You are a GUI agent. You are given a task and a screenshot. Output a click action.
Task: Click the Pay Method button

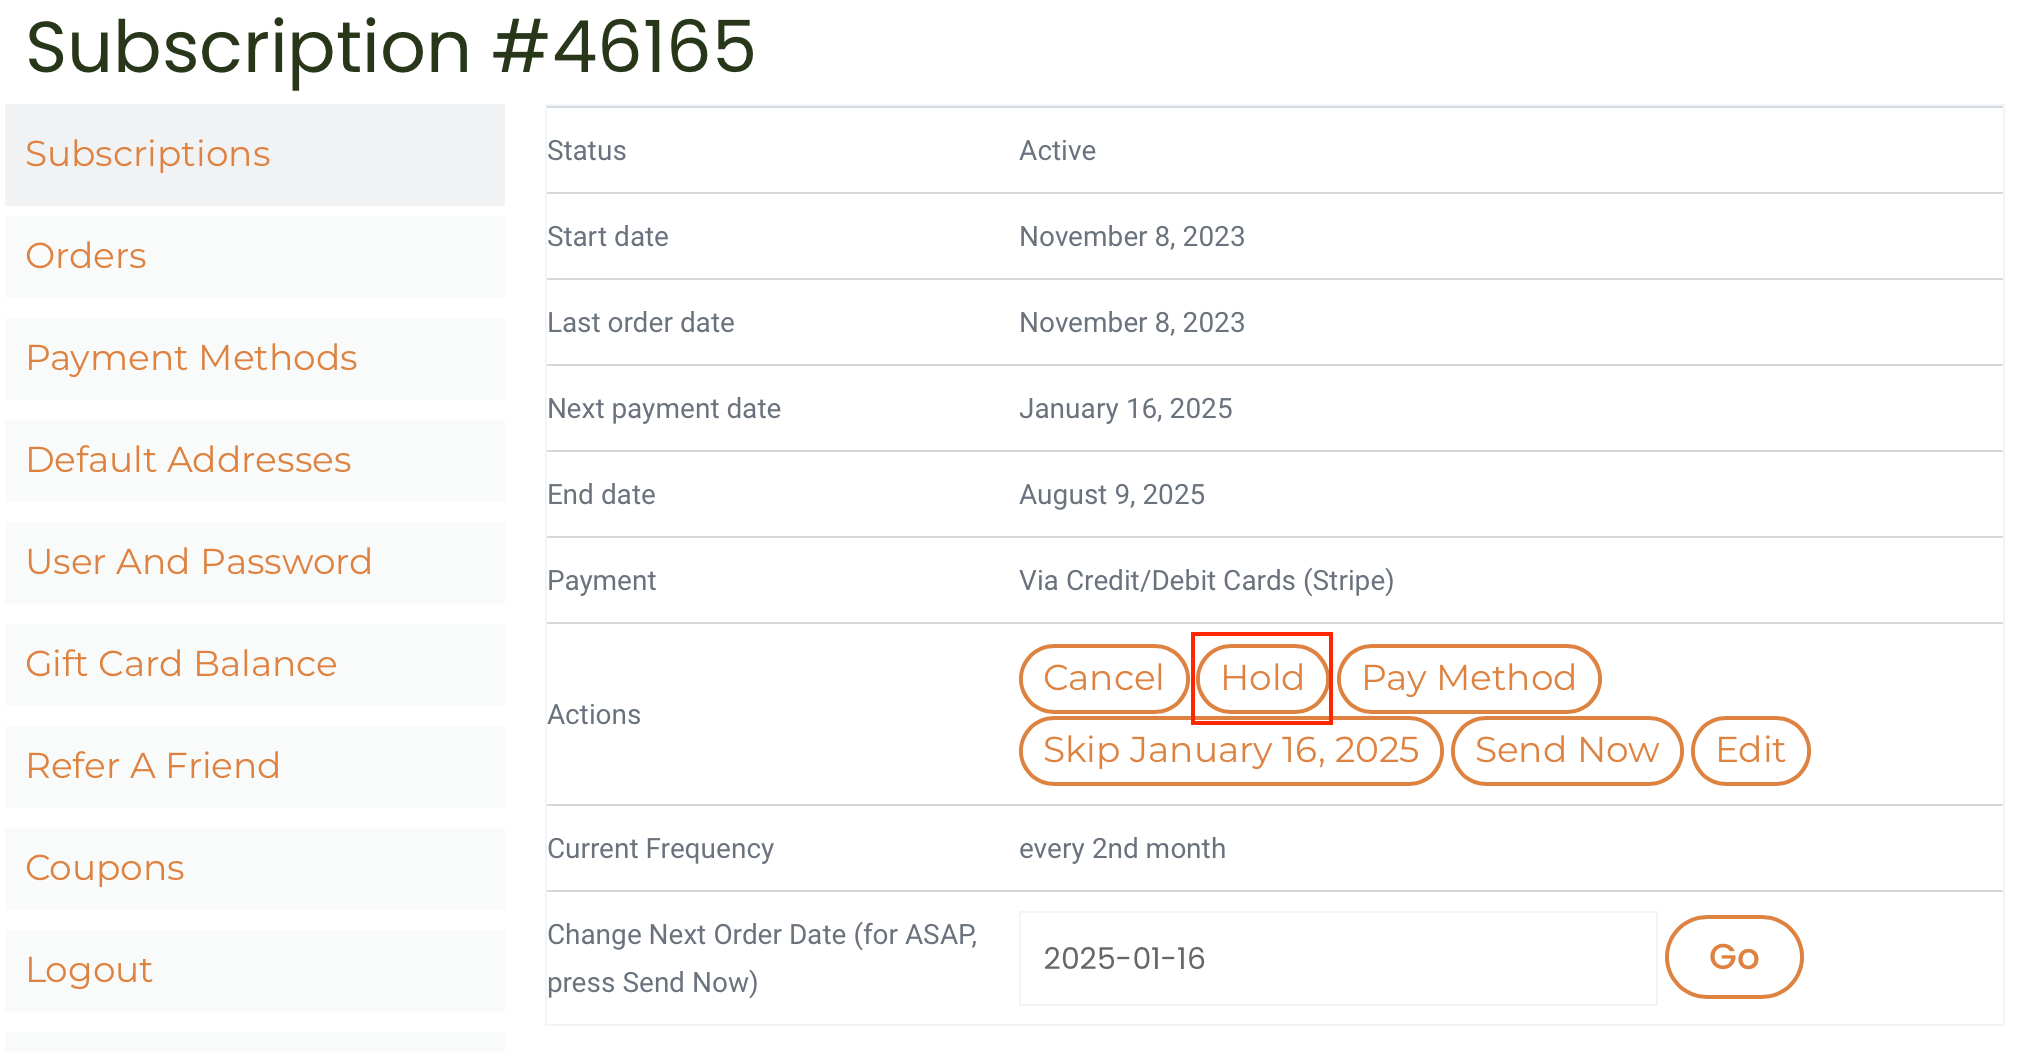coord(1468,678)
